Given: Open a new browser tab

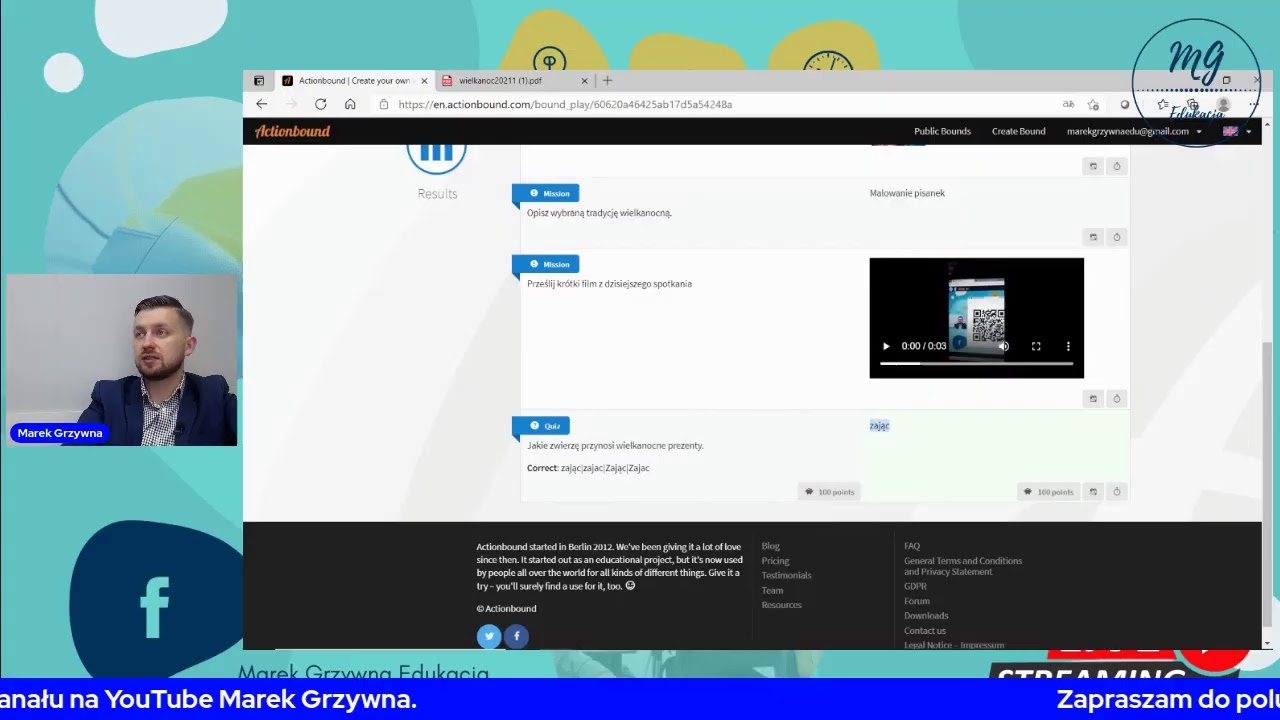Looking at the screenshot, I should coord(607,81).
